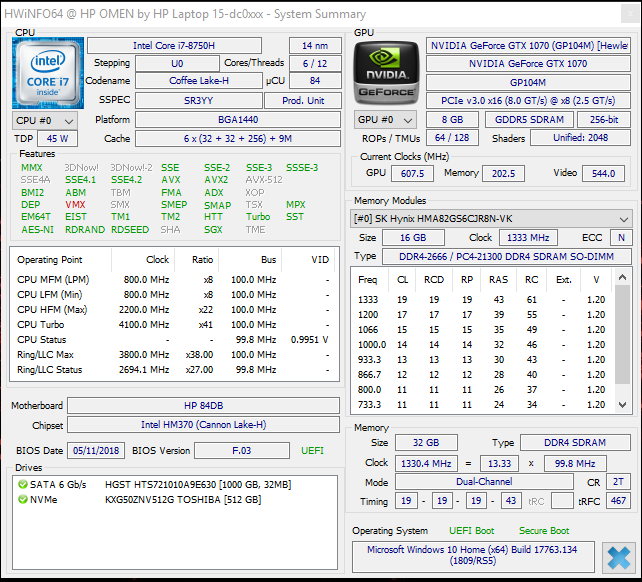Click the BIOS version F.03 field
The height and width of the screenshot is (582, 642).
coord(242,451)
